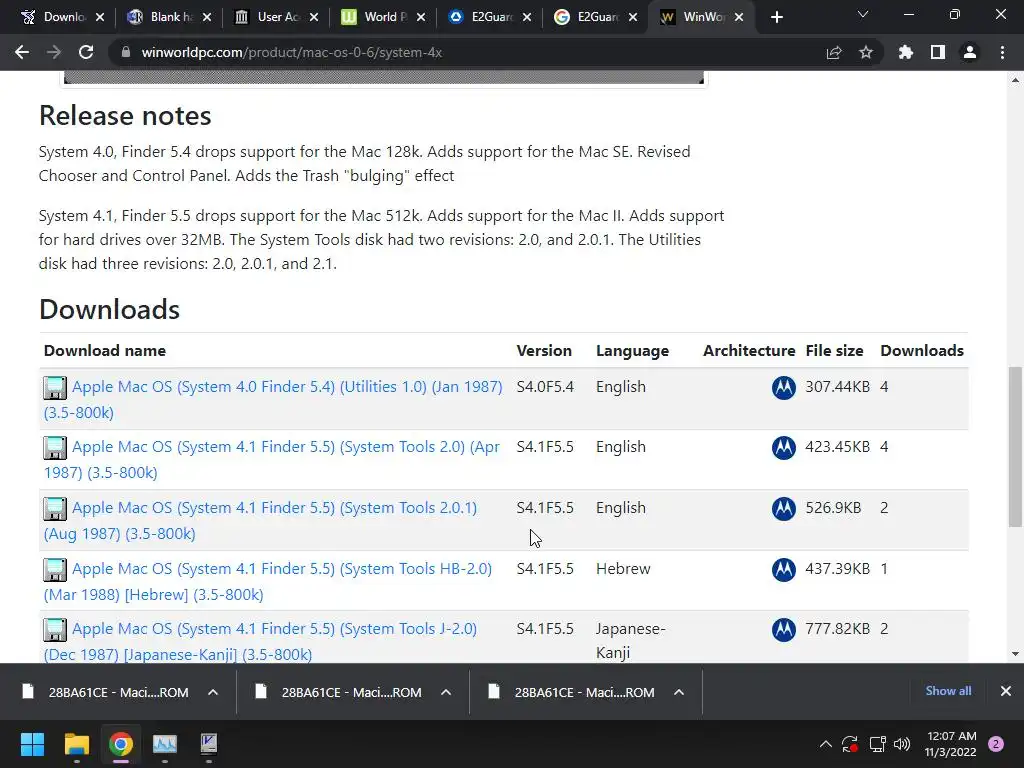Close the downloads bar
The height and width of the screenshot is (768, 1024).
pyautogui.click(x=1006, y=691)
